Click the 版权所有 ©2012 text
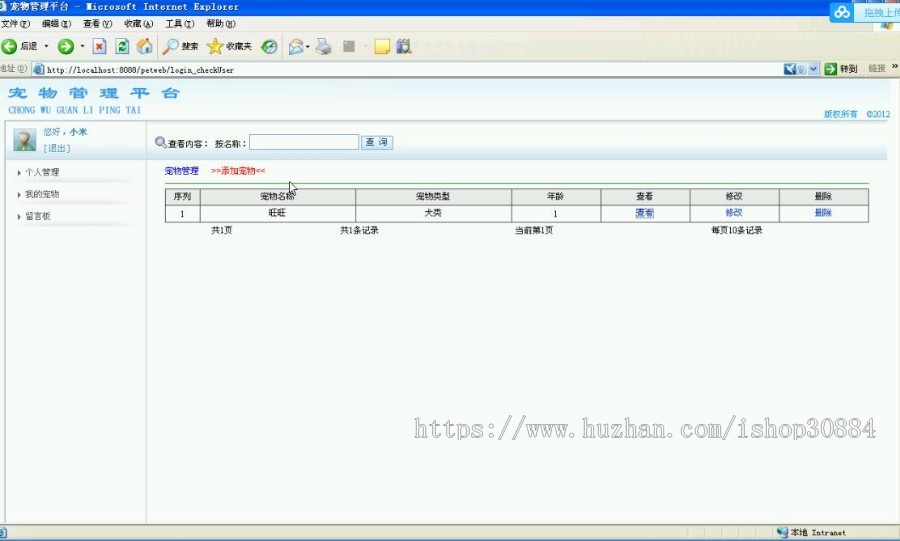This screenshot has height=541, width=900. tap(857, 114)
